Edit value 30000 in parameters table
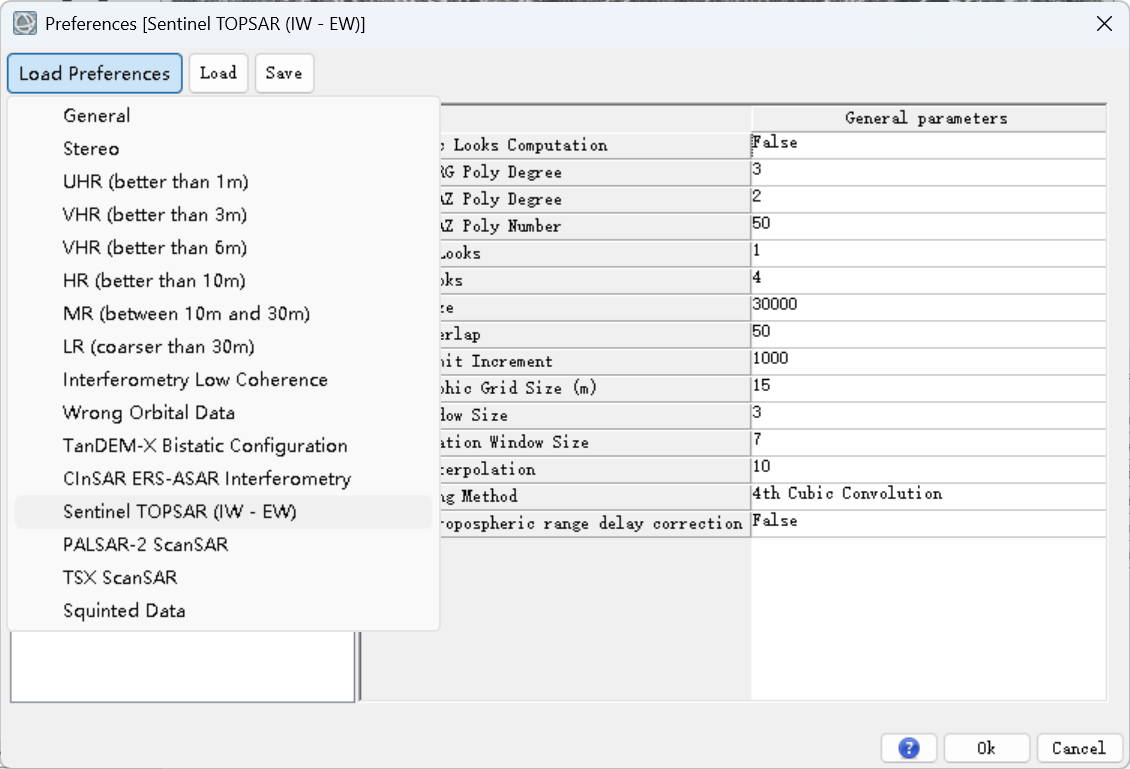Viewport: 1130px width, 769px height. point(928,307)
